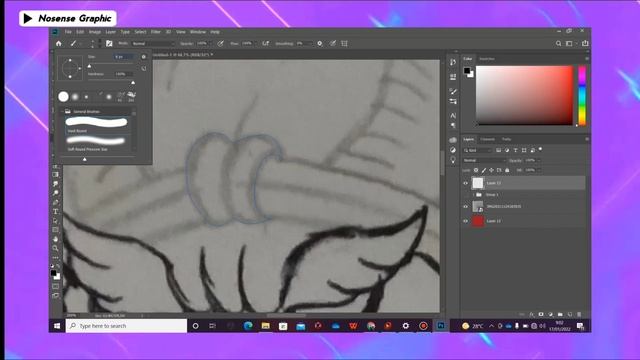Toggle the Brush Settings panel icon in options bar

(x=109, y=44)
